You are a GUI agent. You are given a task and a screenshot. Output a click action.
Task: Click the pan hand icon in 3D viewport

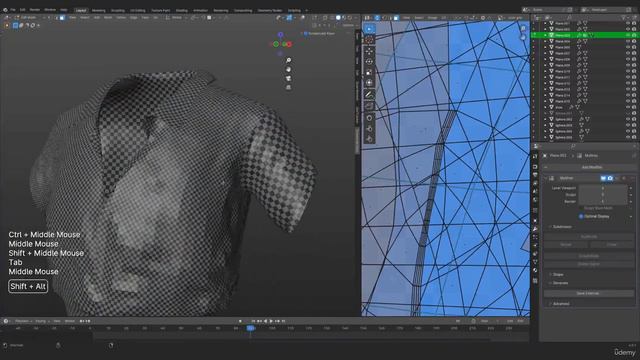[289, 69]
